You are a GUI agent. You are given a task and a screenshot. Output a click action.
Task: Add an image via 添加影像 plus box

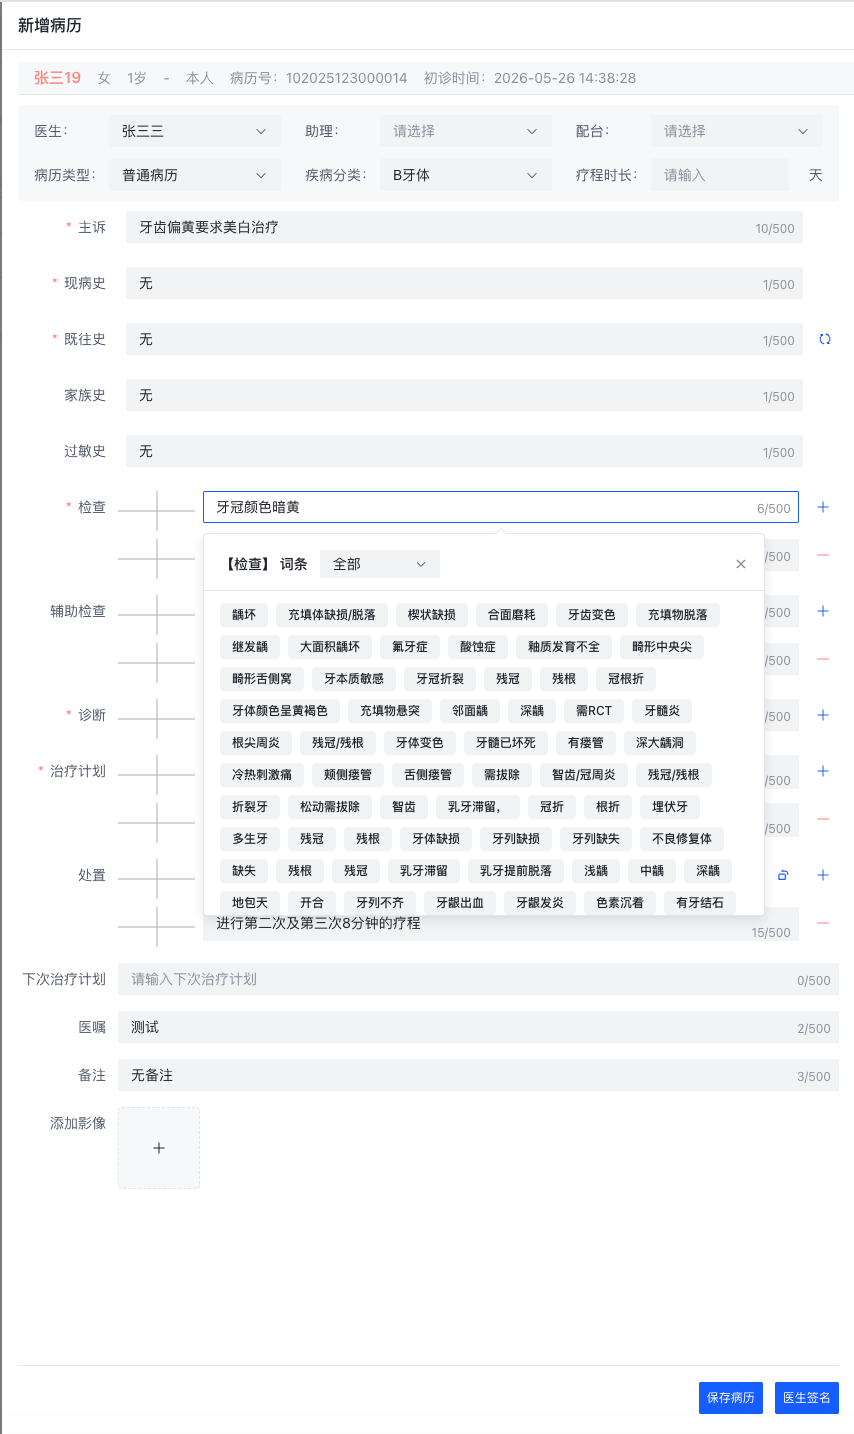(x=159, y=1148)
